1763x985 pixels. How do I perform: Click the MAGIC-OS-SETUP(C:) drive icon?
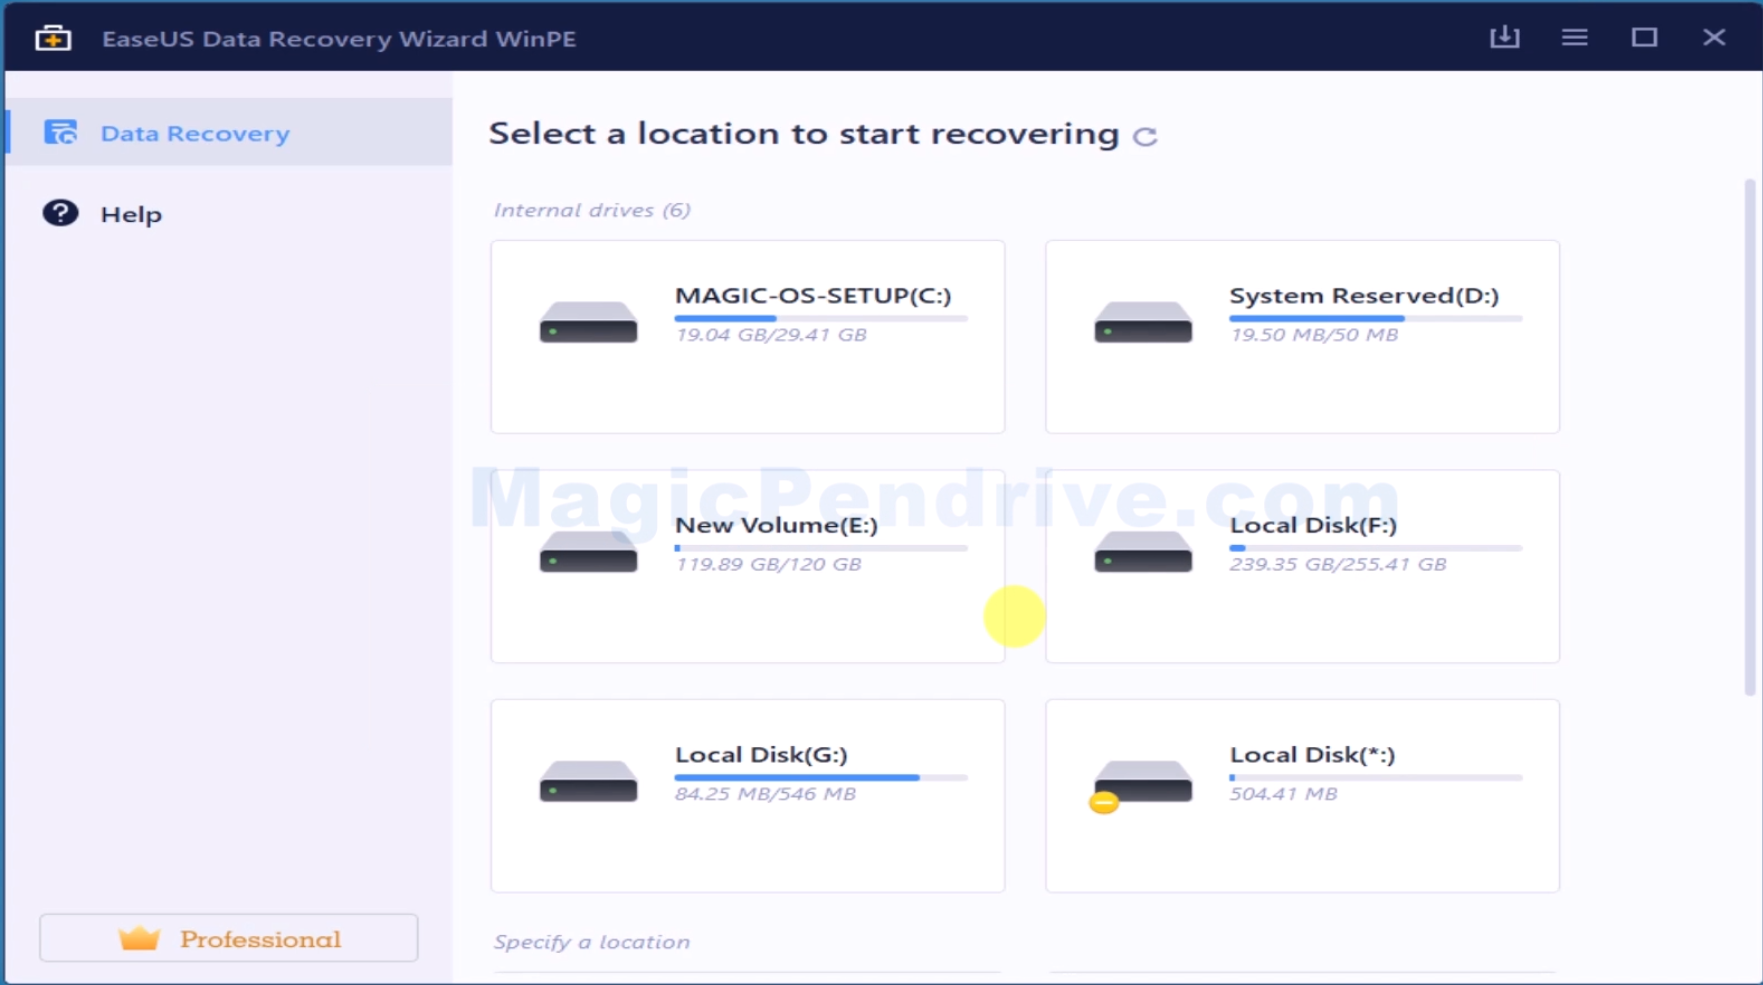(x=588, y=322)
